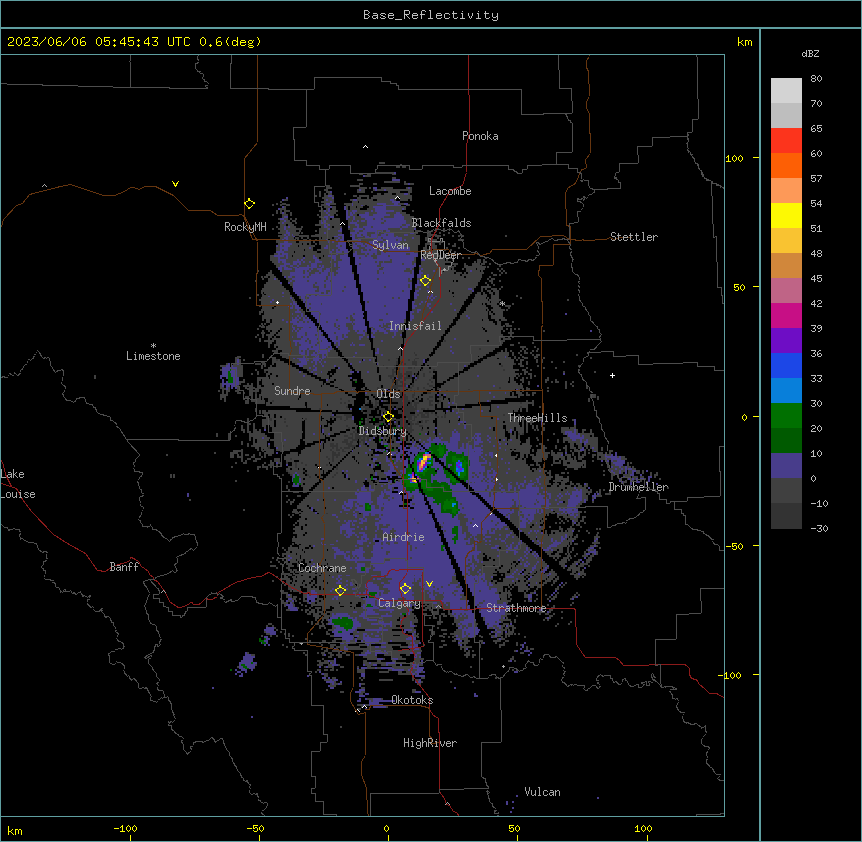Click the yellow diamond marker below RedDeer
Screen dimensions: 862x842
click(x=426, y=281)
